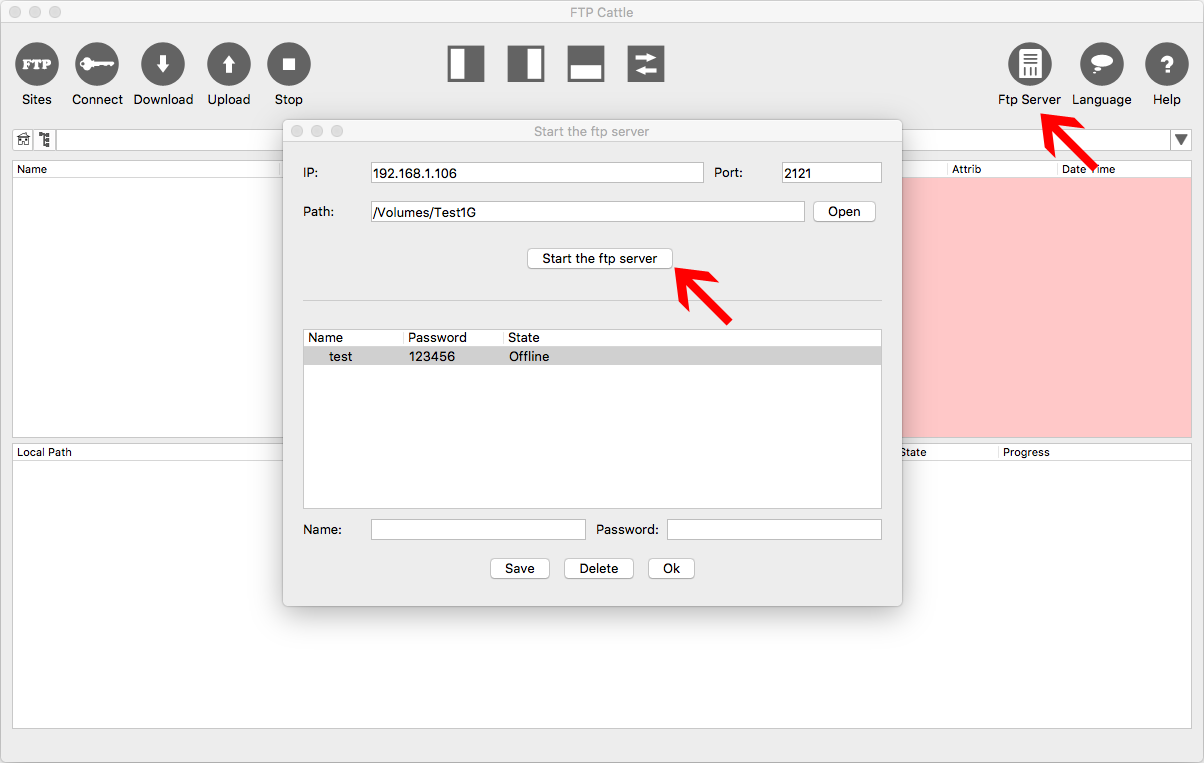
Task: Open the Language icon
Action: [1102, 64]
